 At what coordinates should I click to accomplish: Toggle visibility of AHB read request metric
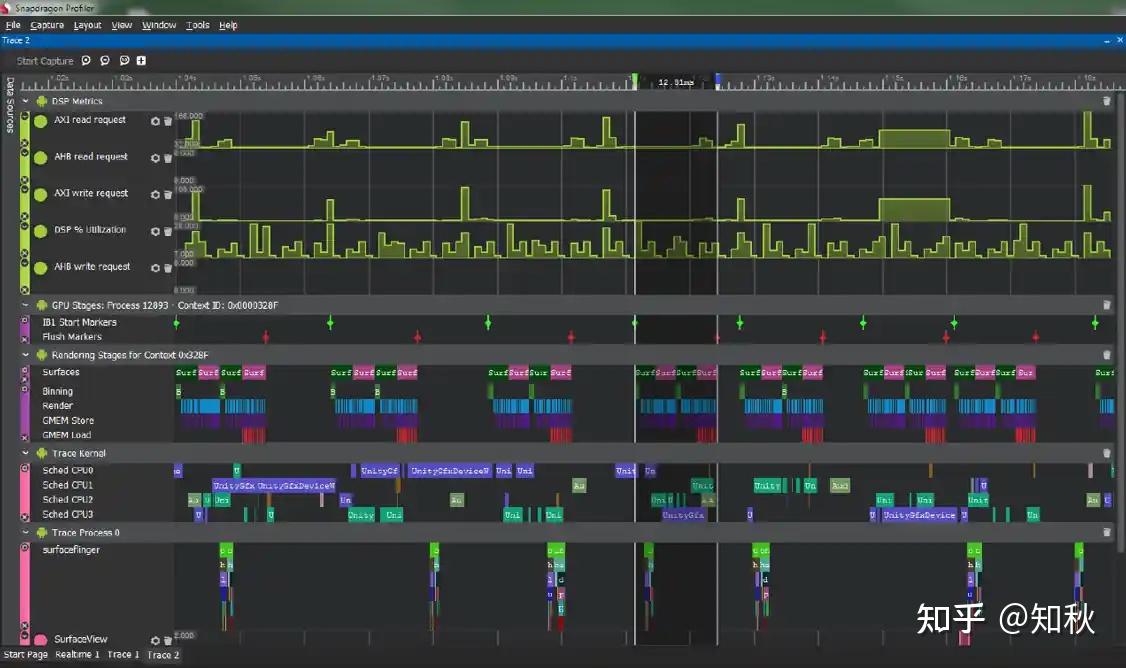point(40,157)
